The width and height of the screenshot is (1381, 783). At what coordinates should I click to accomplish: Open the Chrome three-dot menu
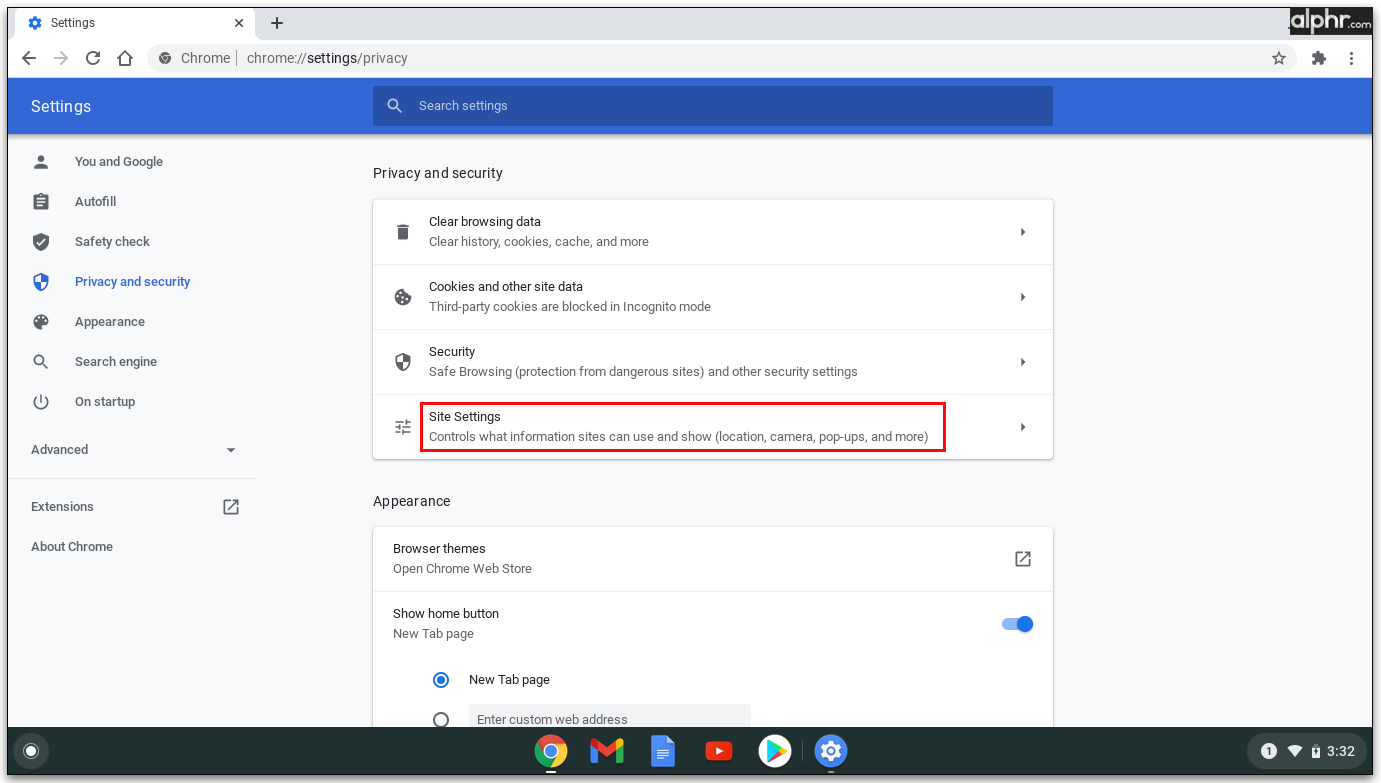(1351, 58)
